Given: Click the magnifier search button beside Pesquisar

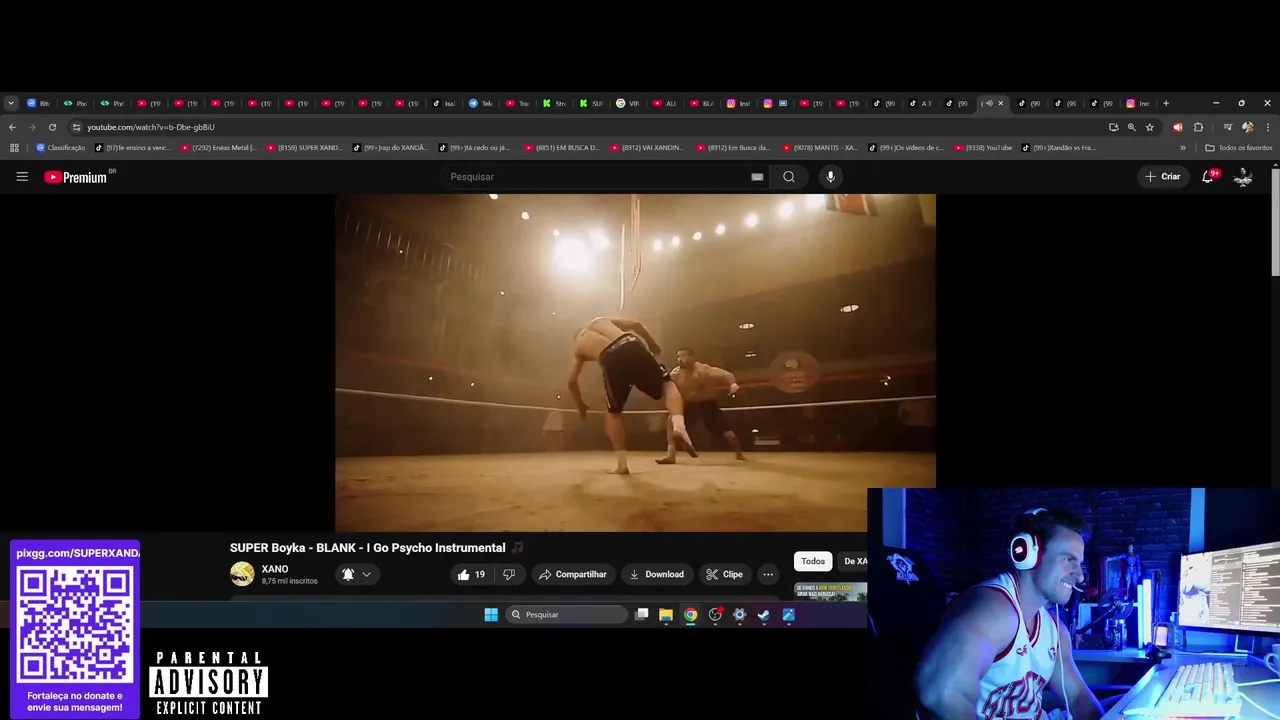Looking at the screenshot, I should (789, 177).
